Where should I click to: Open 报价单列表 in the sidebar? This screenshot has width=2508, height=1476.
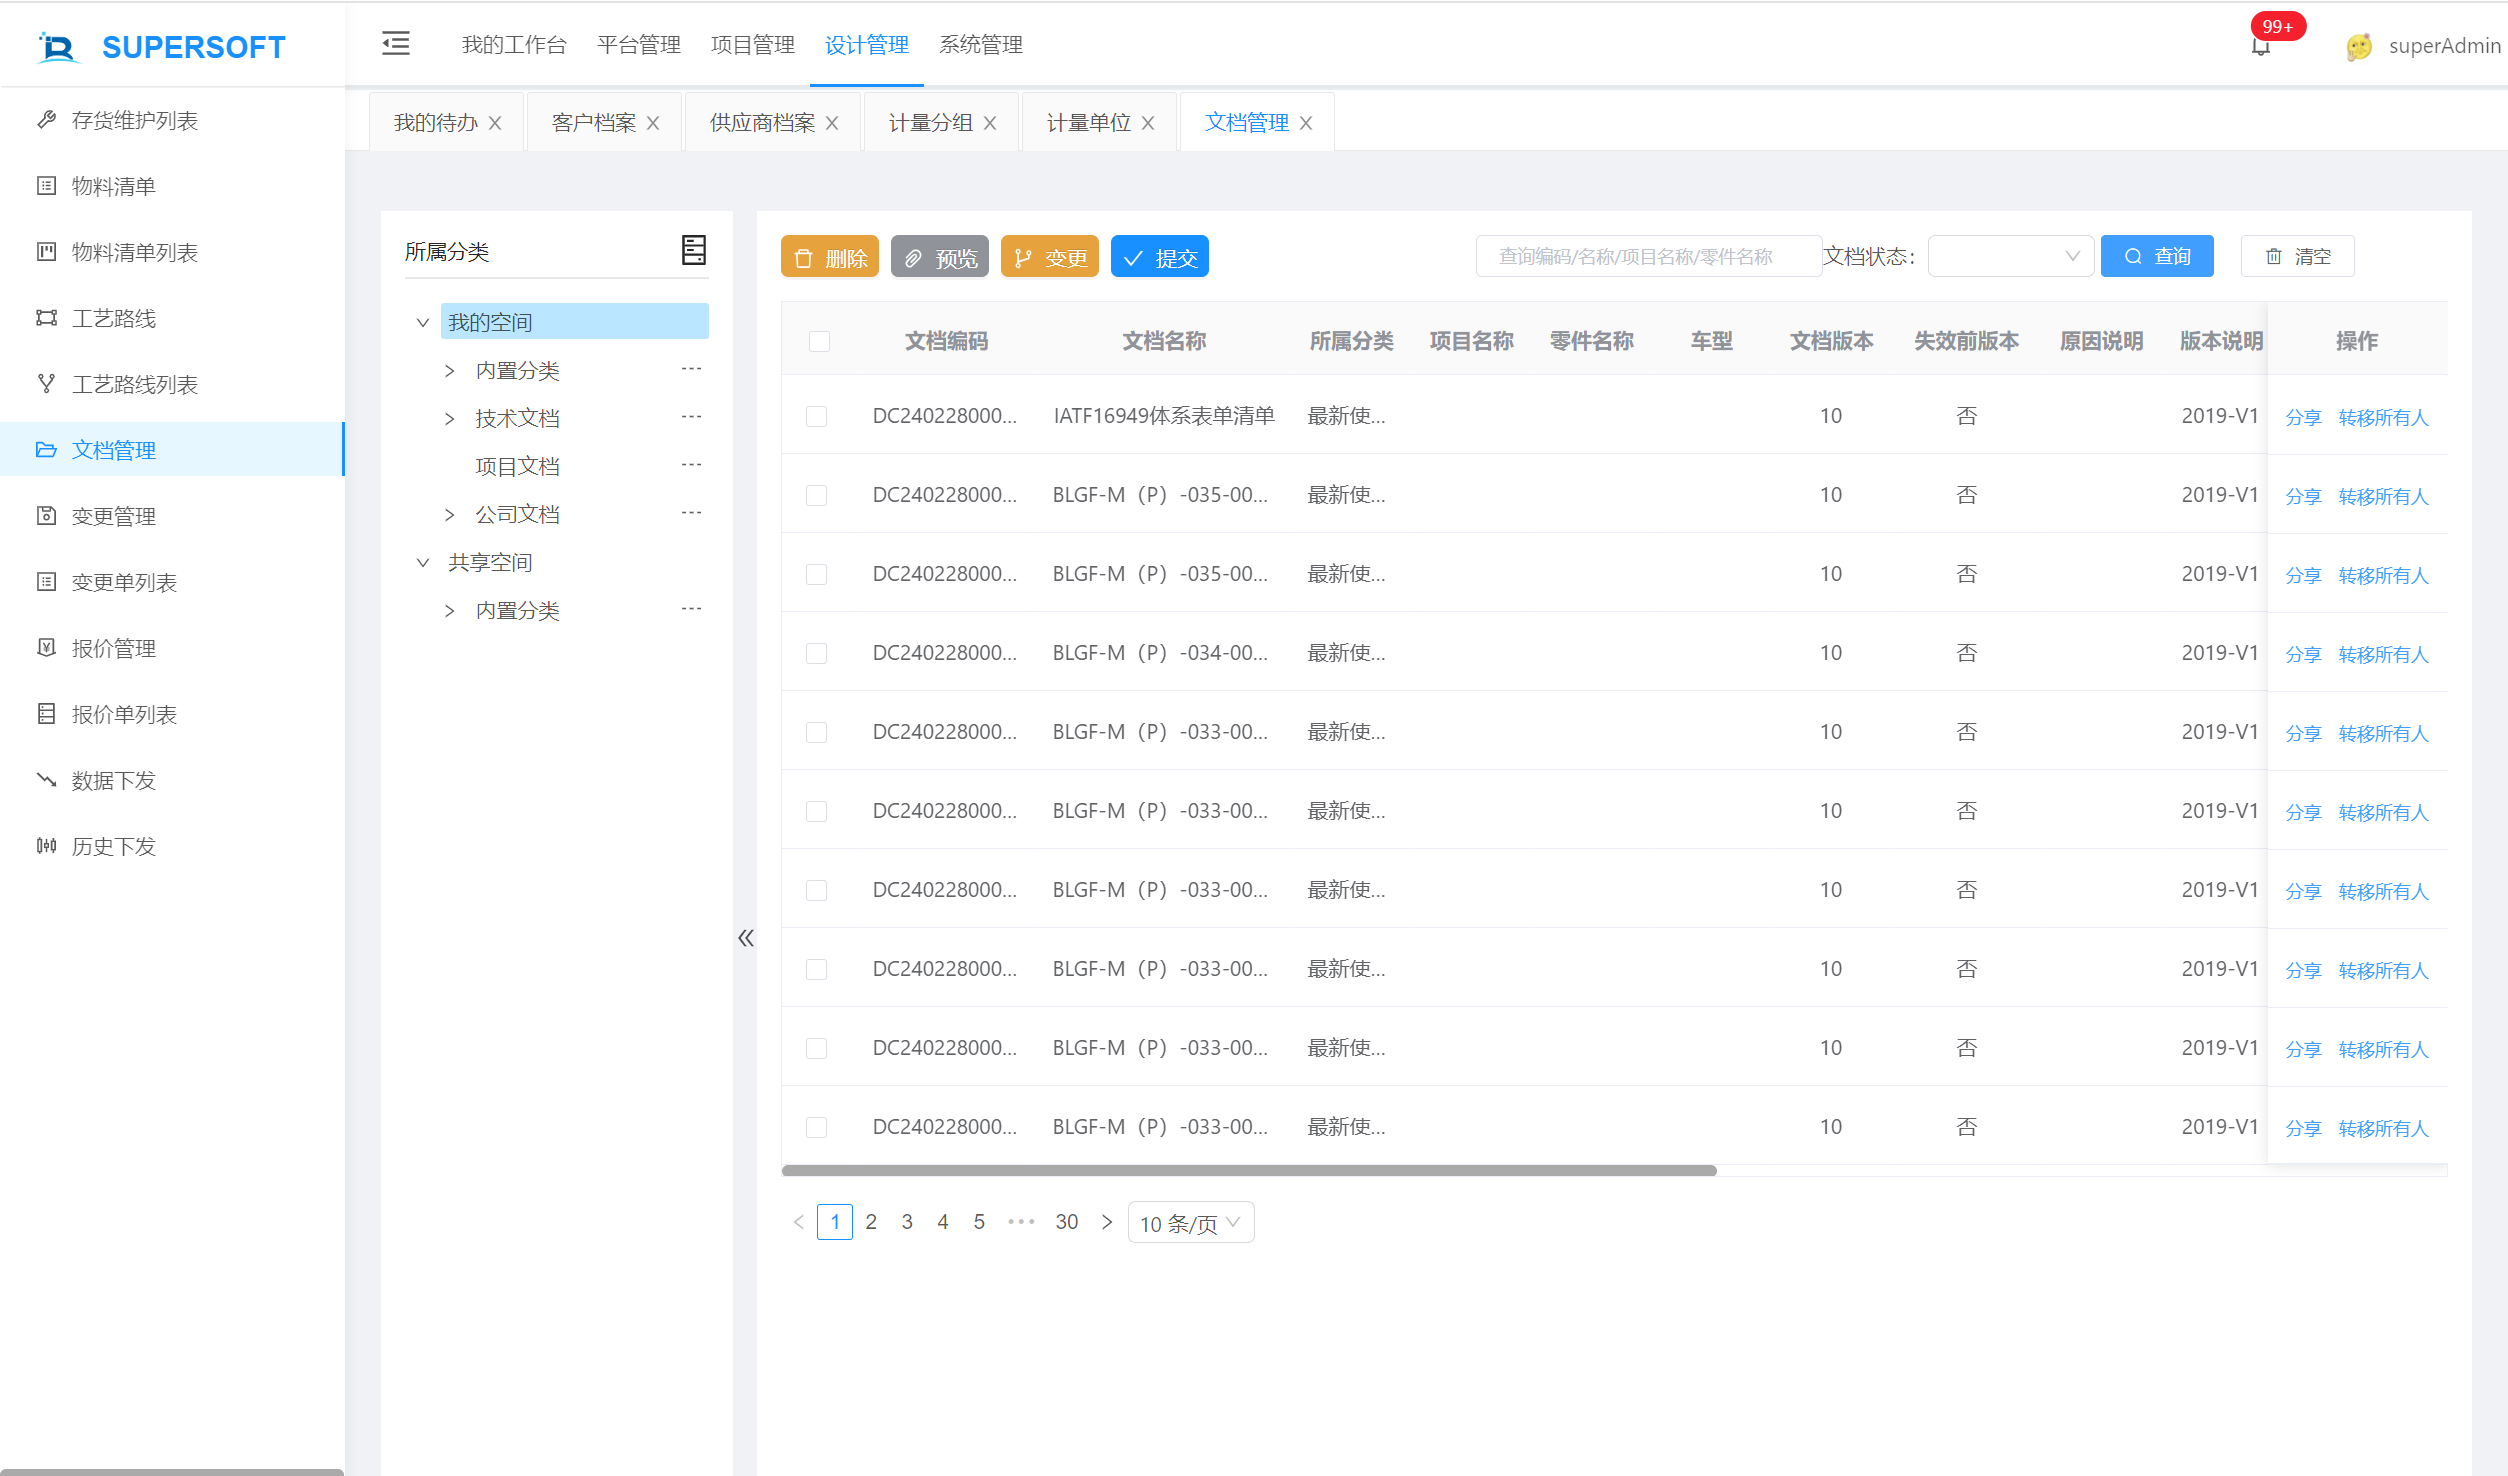click(x=172, y=714)
